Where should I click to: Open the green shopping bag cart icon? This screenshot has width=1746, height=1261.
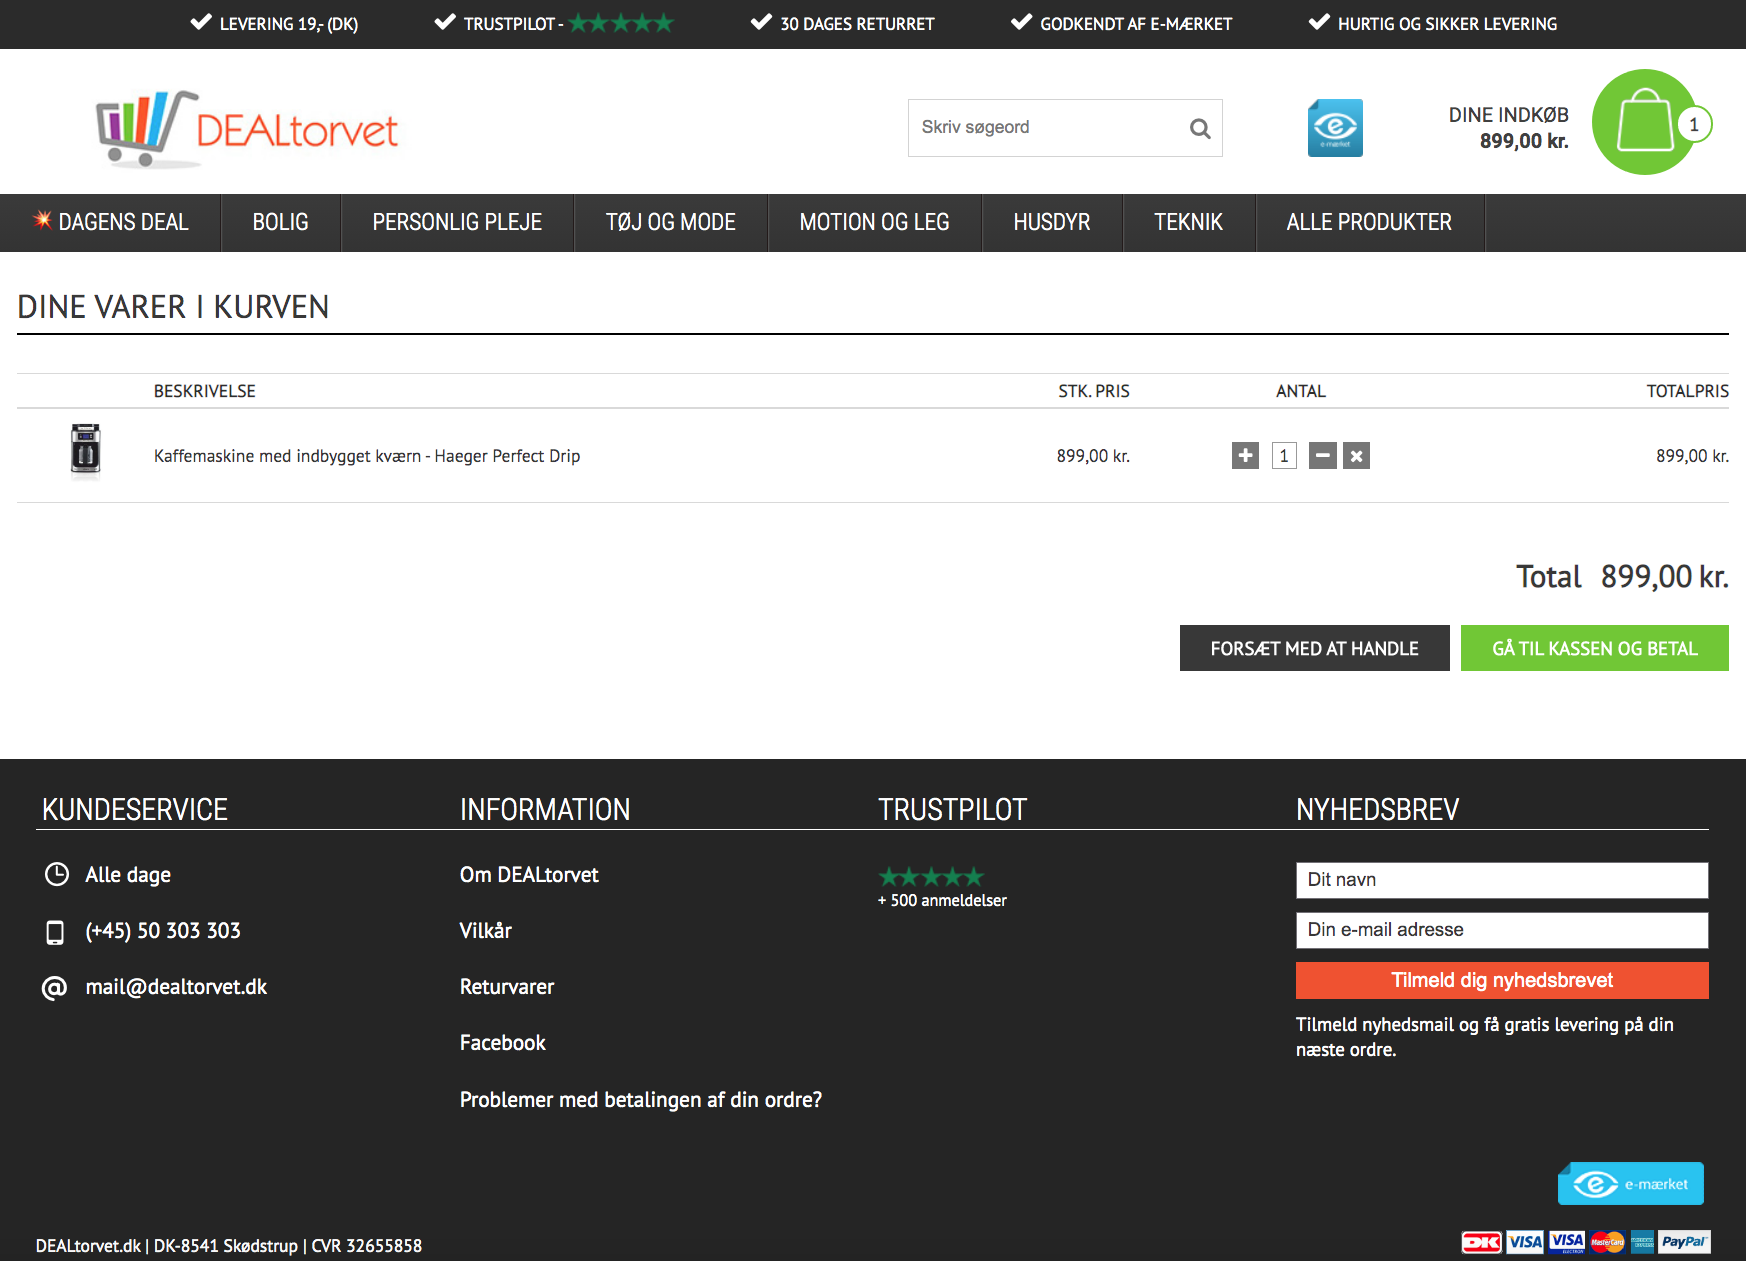point(1644,122)
